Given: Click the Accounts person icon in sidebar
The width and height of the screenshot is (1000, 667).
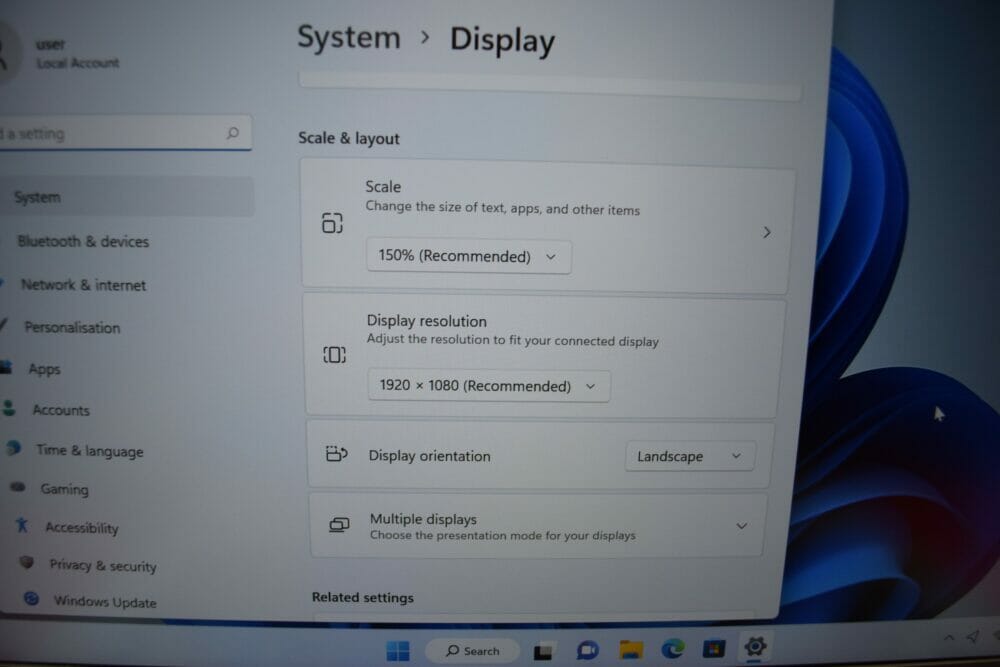Looking at the screenshot, I should [x=9, y=408].
